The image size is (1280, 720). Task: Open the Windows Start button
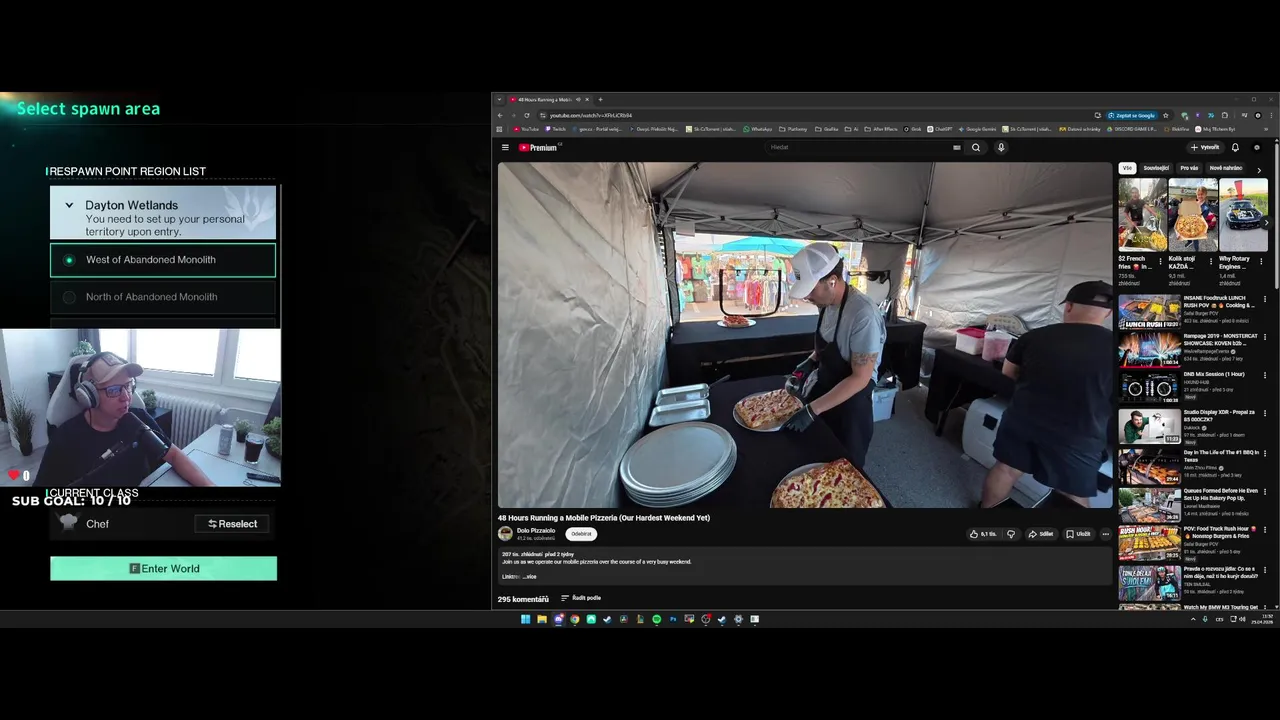525,619
